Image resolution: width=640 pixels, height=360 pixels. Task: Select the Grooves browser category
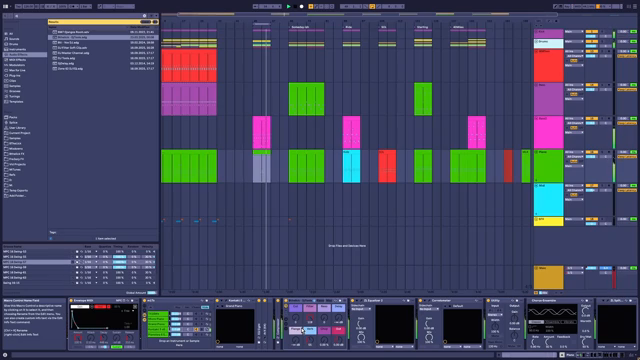click(15, 91)
